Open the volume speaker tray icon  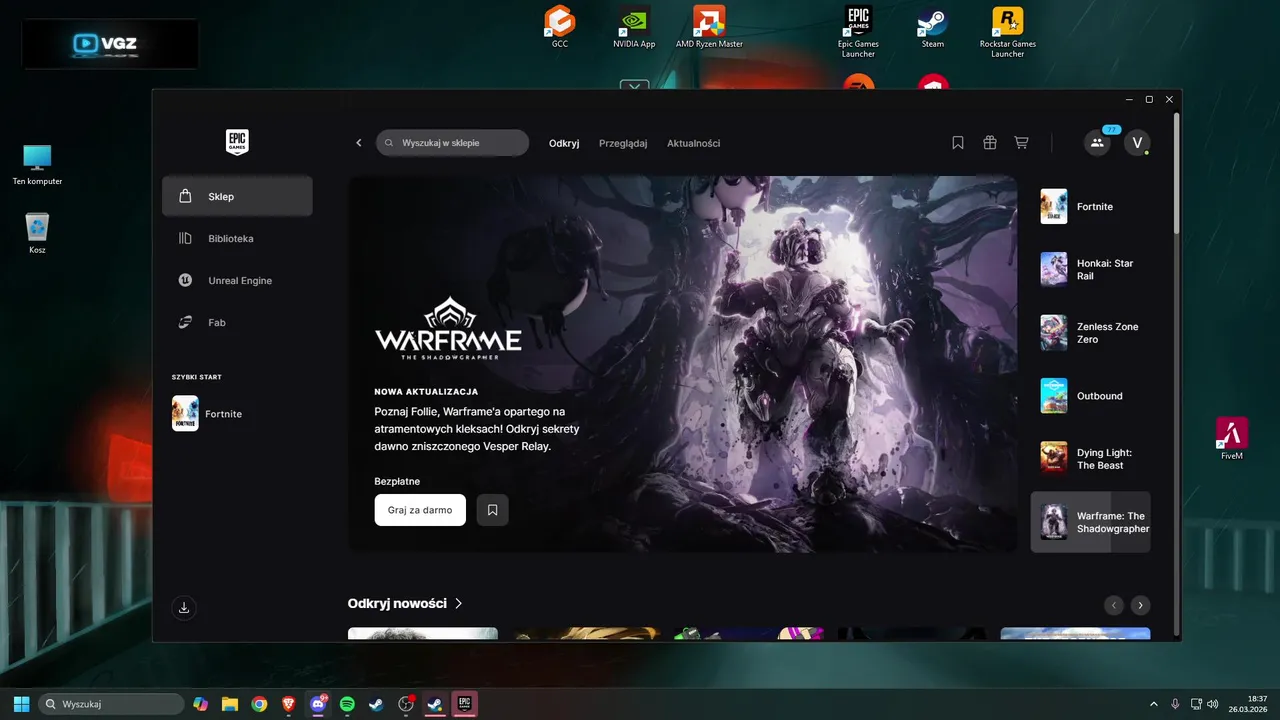(1213, 704)
